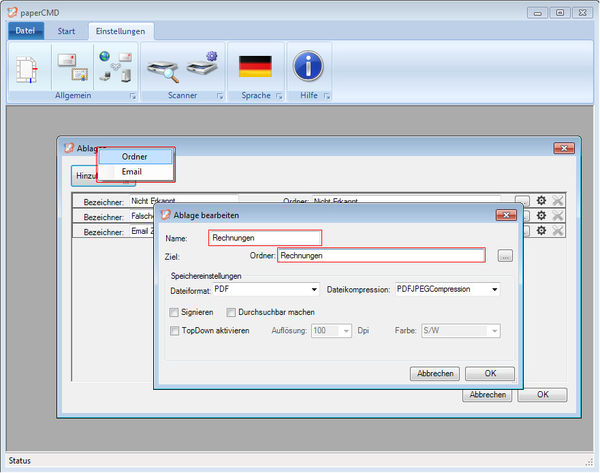Open the scanner configuration gear icon
600x473 pixels.
[x=203, y=64]
